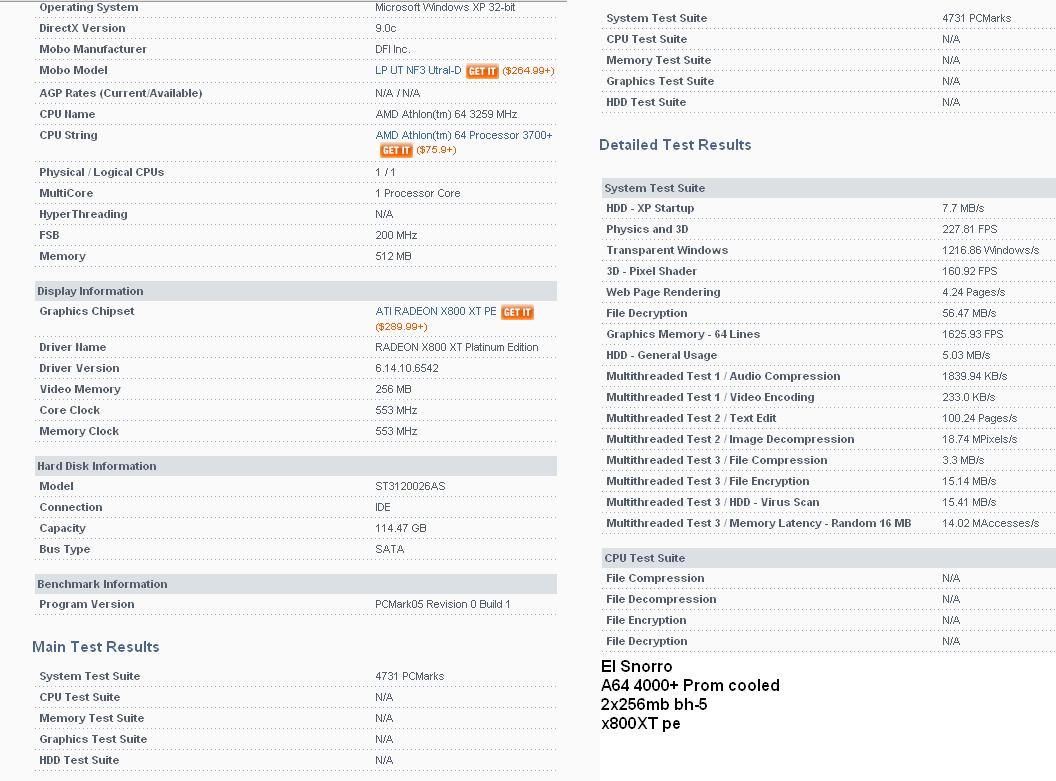
Task: Select the DirectX Version 9.0c value
Action: point(386,28)
